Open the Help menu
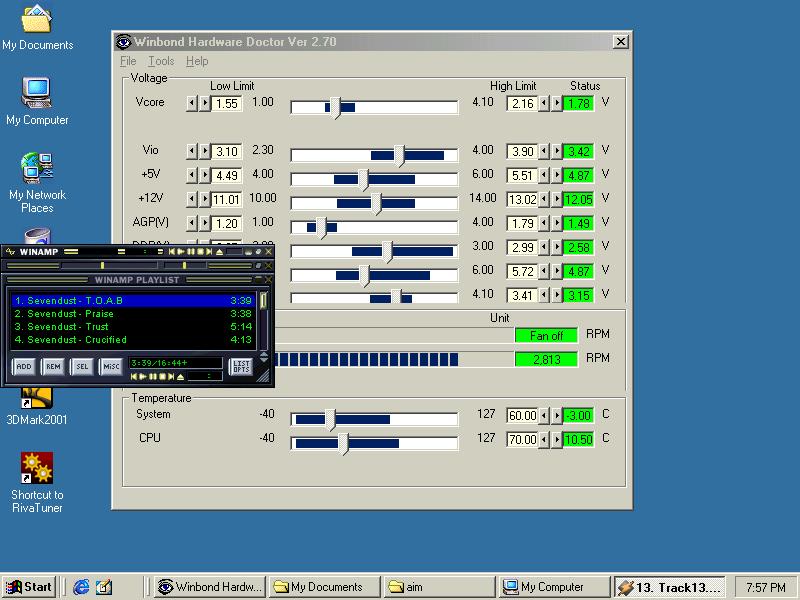 pos(197,61)
